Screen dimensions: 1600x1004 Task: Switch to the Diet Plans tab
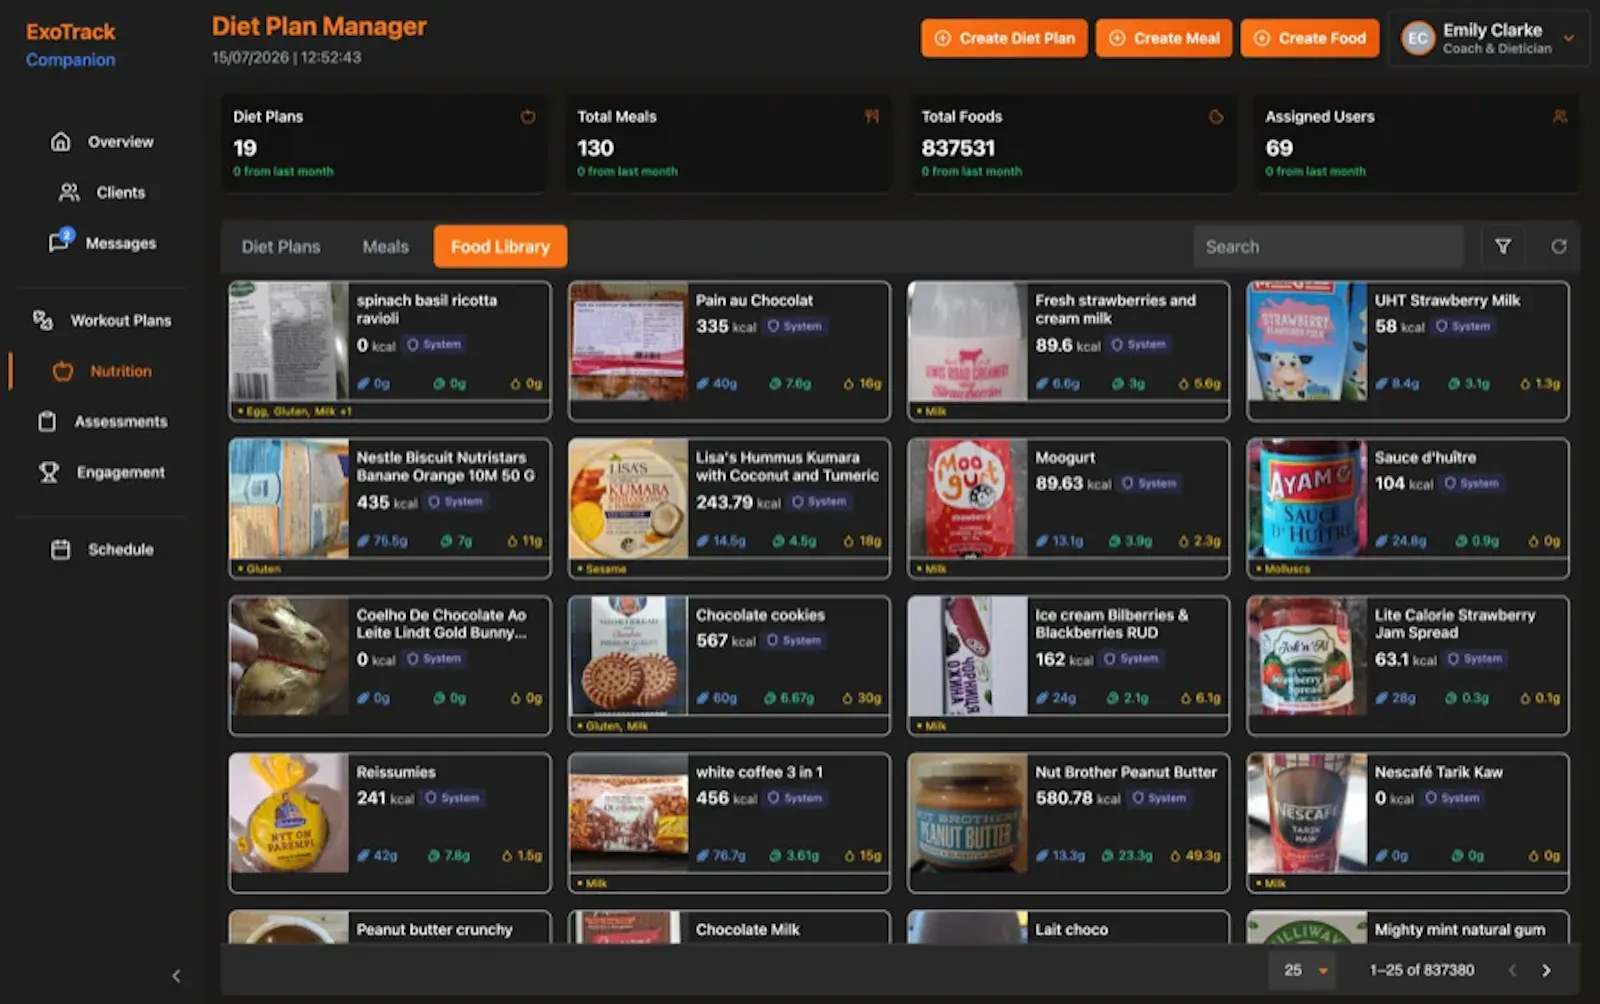coord(281,246)
